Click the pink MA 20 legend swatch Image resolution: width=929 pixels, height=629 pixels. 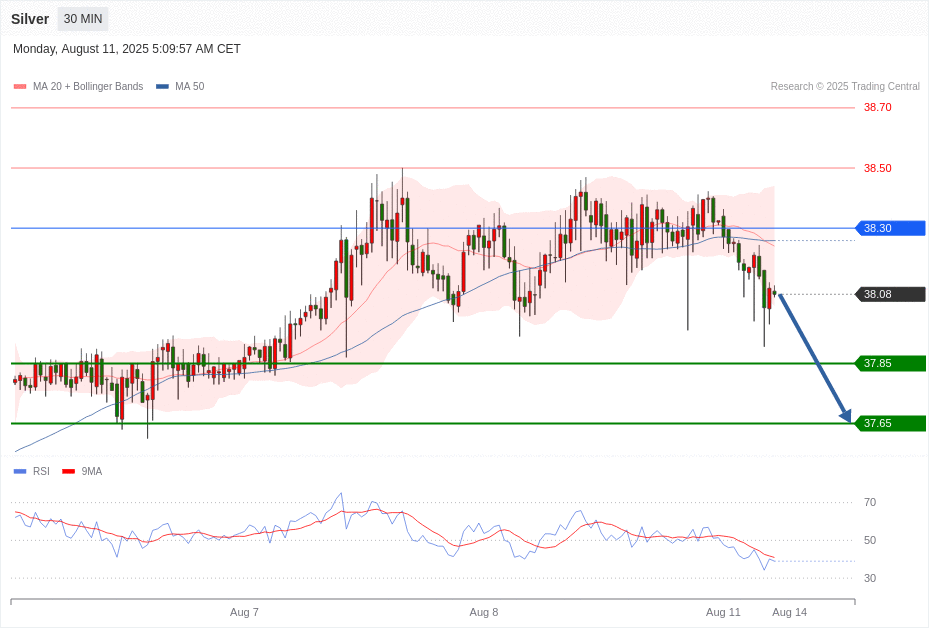20,86
